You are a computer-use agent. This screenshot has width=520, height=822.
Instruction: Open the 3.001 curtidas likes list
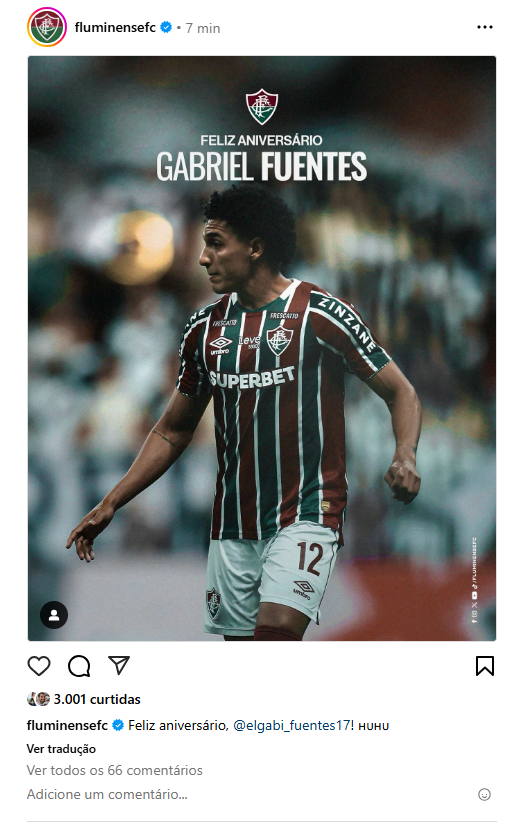pyautogui.click(x=97, y=699)
